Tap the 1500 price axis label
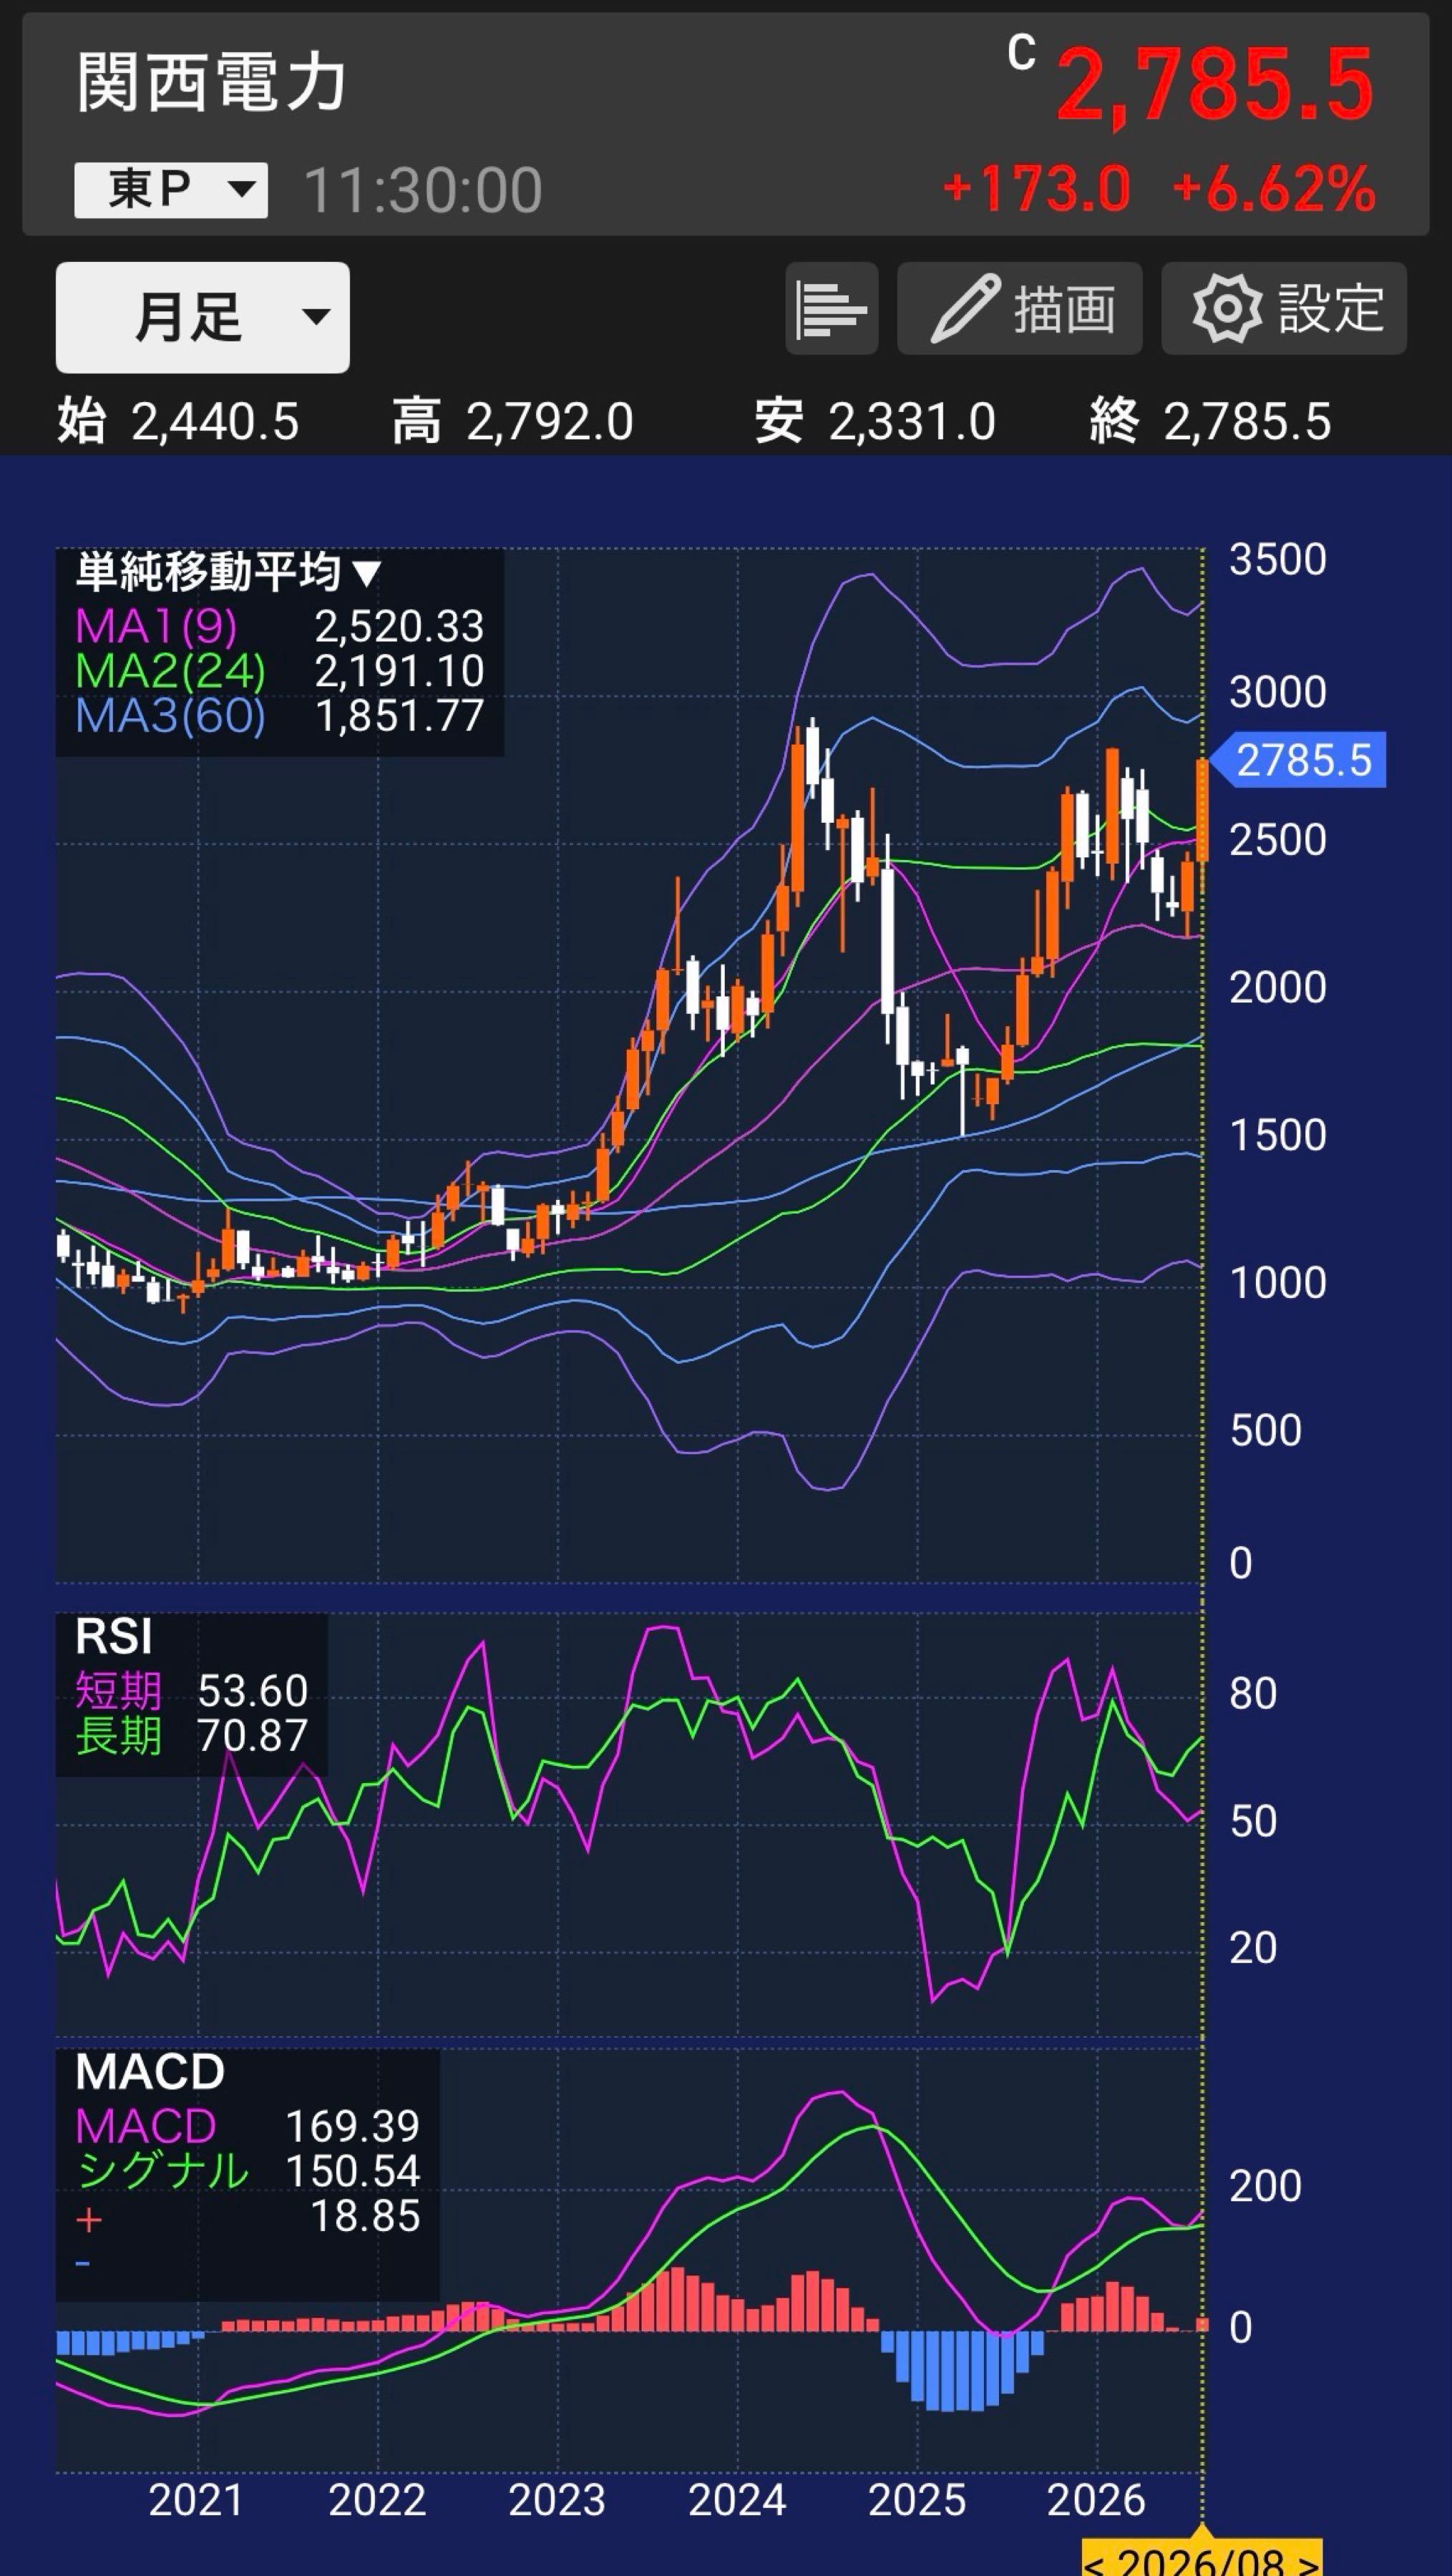Viewport: 1452px width, 2576px height. pyautogui.click(x=1278, y=1136)
